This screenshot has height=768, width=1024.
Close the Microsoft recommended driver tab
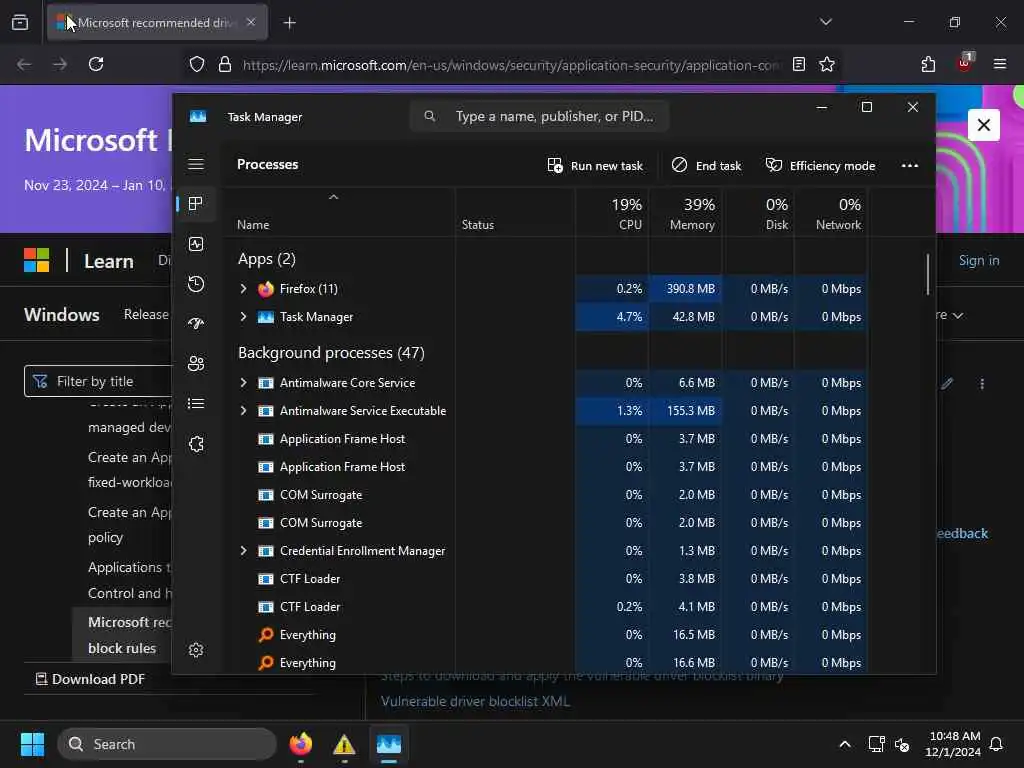coord(251,22)
